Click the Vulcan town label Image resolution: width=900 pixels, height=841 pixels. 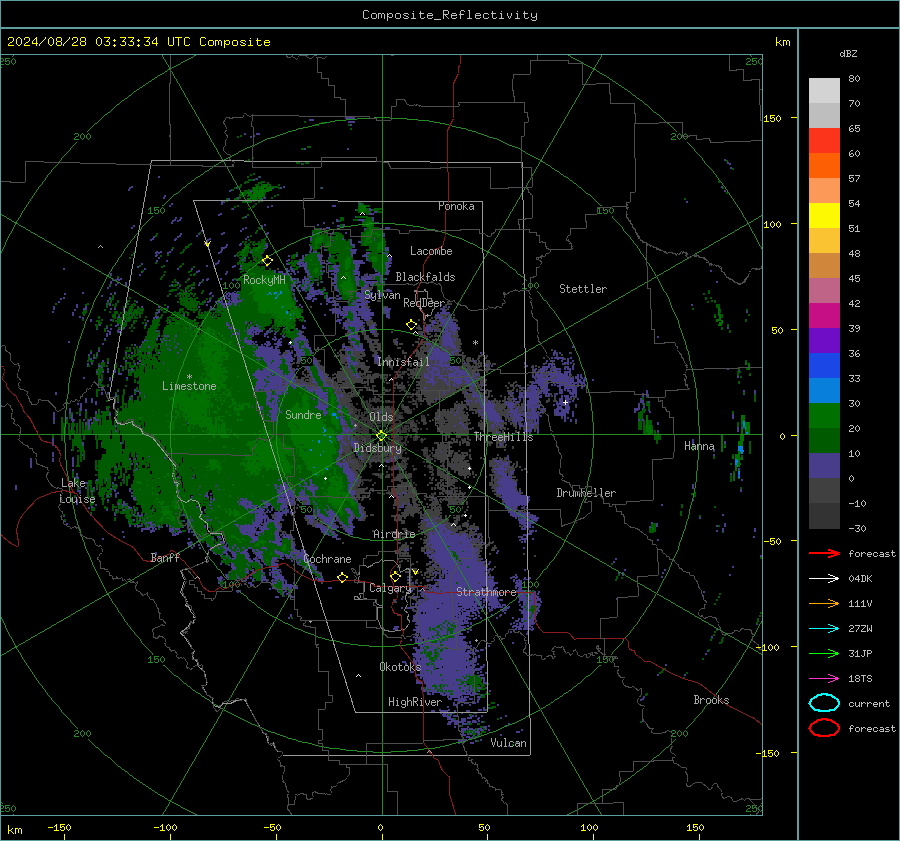(x=508, y=743)
